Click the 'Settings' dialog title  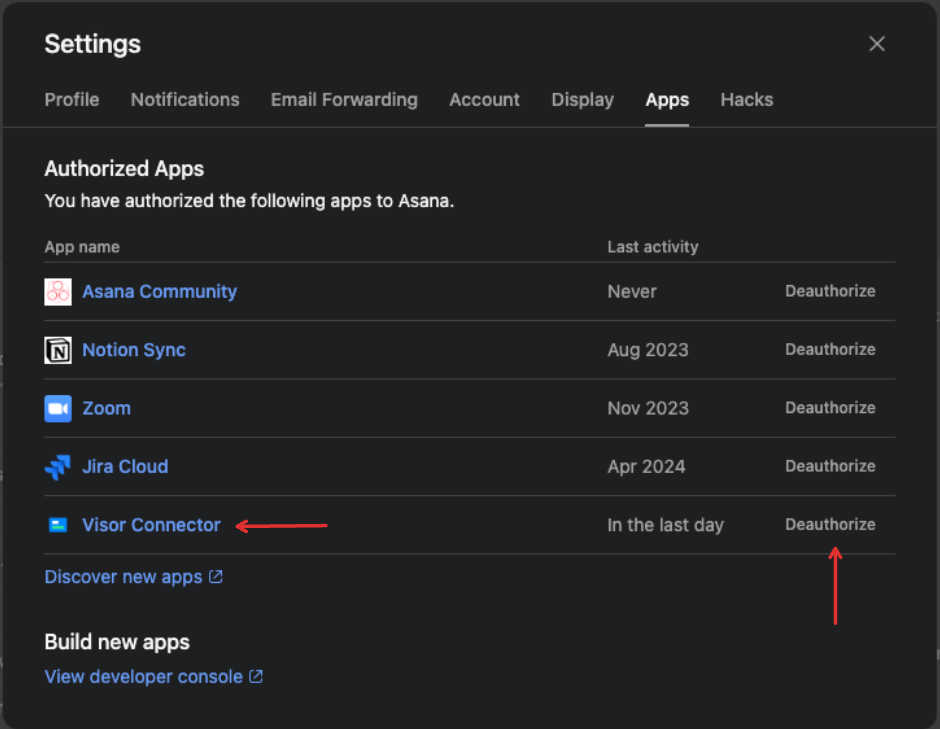pyautogui.click(x=92, y=44)
